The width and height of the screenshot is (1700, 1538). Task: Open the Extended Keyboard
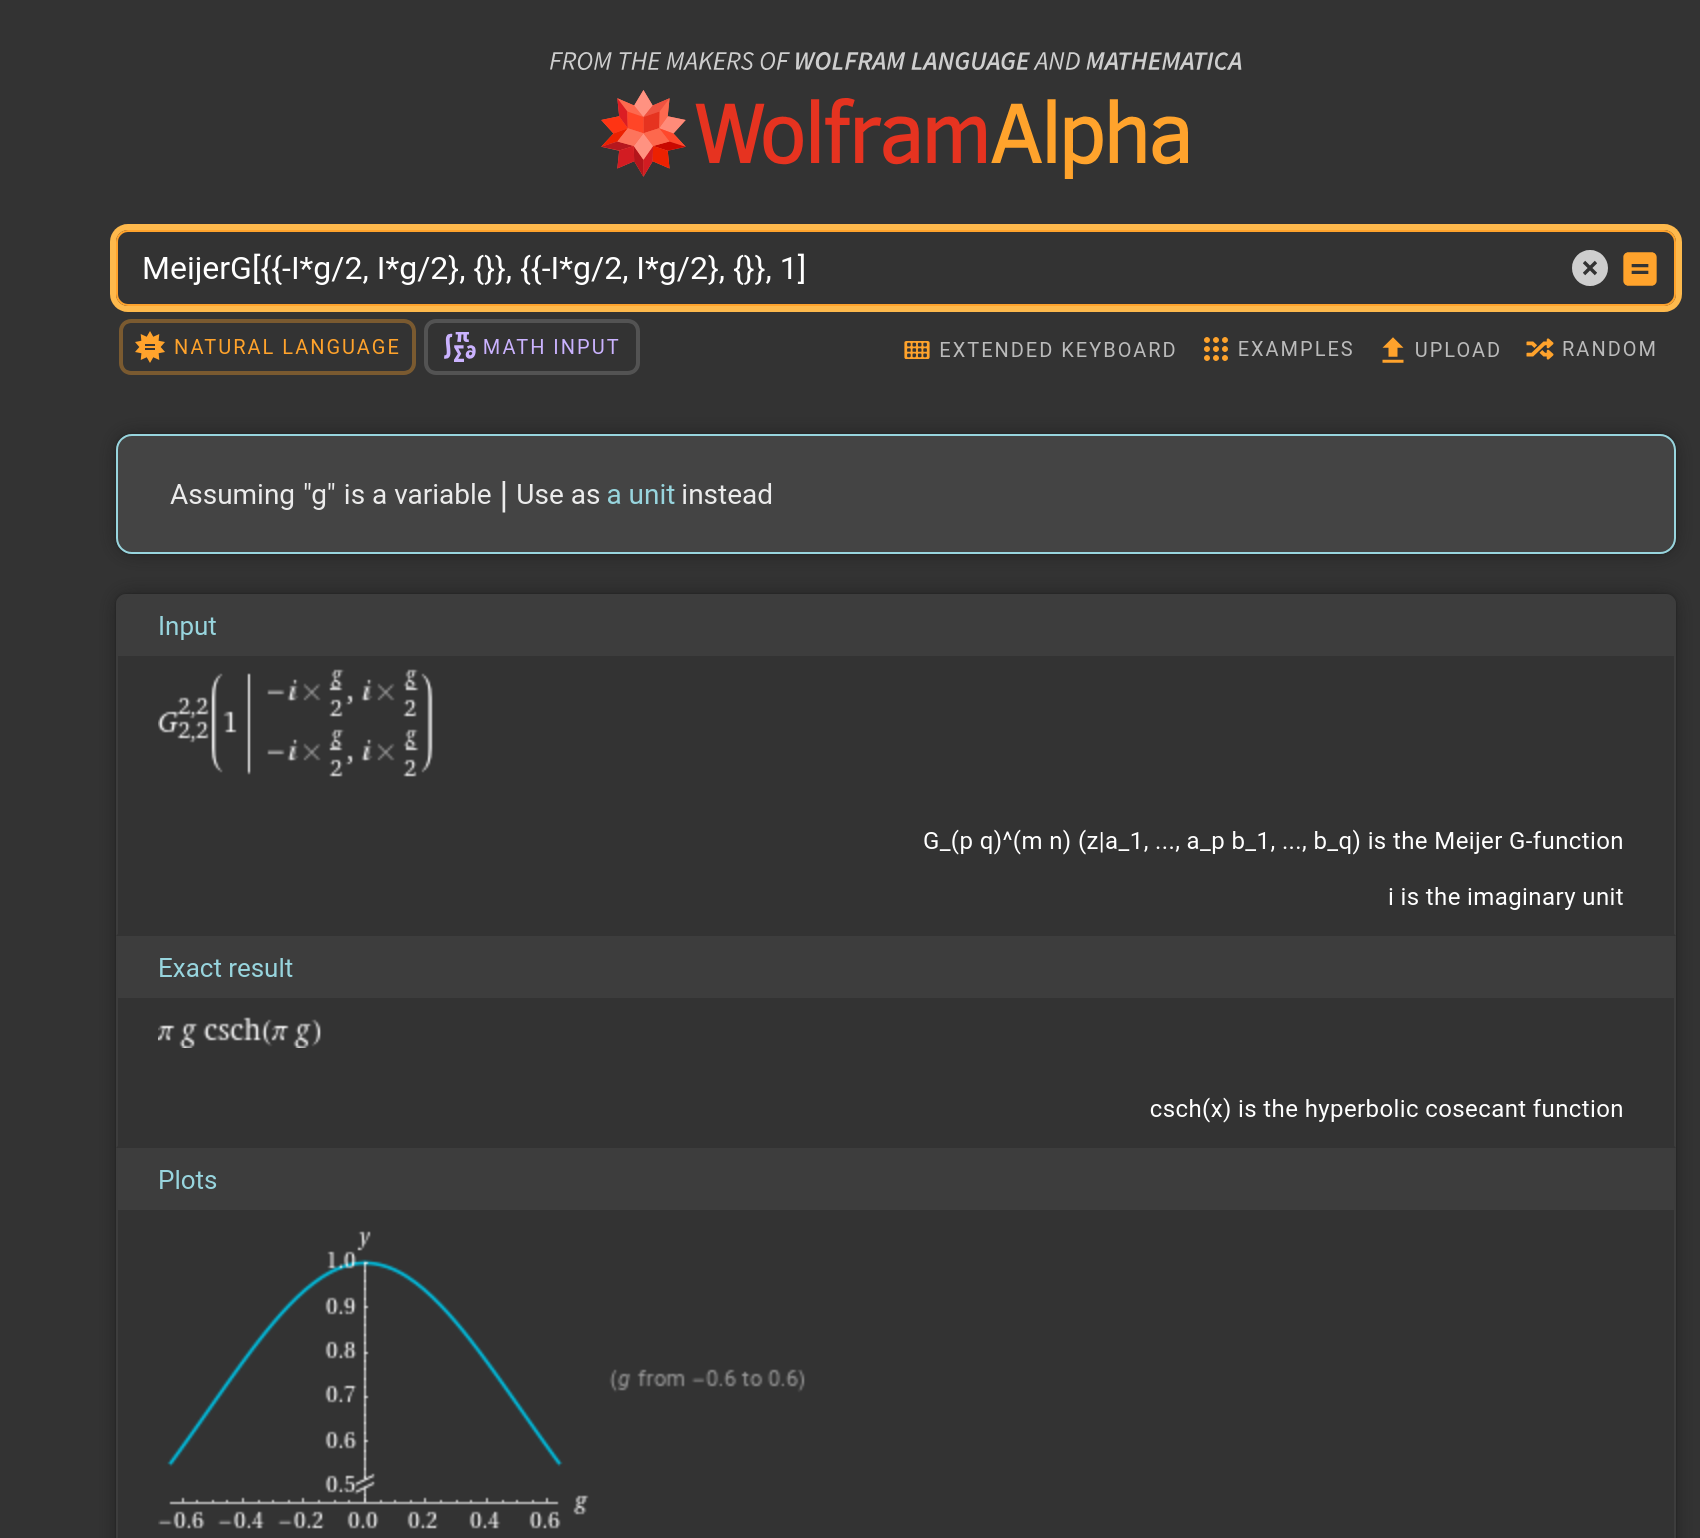click(x=1040, y=350)
